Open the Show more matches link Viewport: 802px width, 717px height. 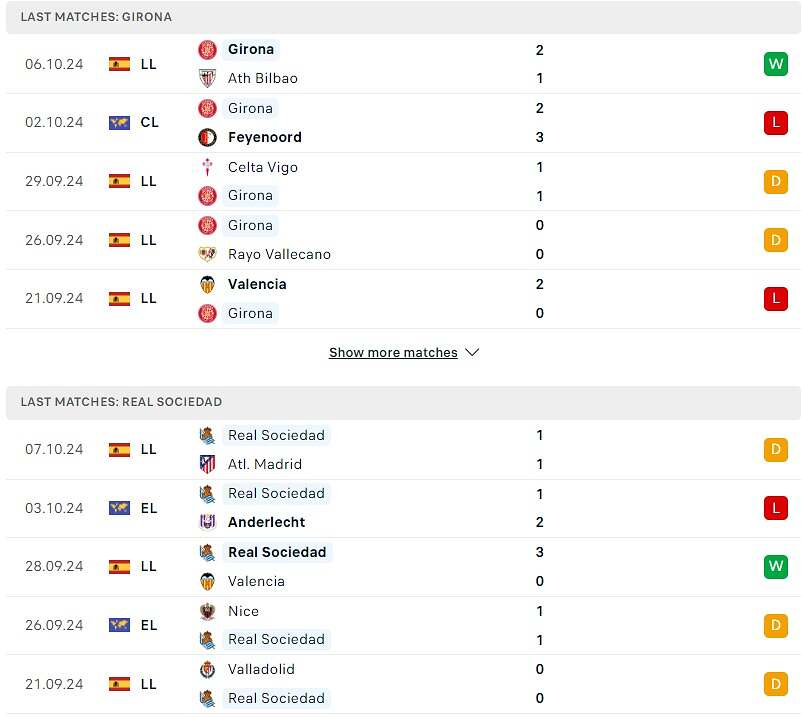click(393, 353)
